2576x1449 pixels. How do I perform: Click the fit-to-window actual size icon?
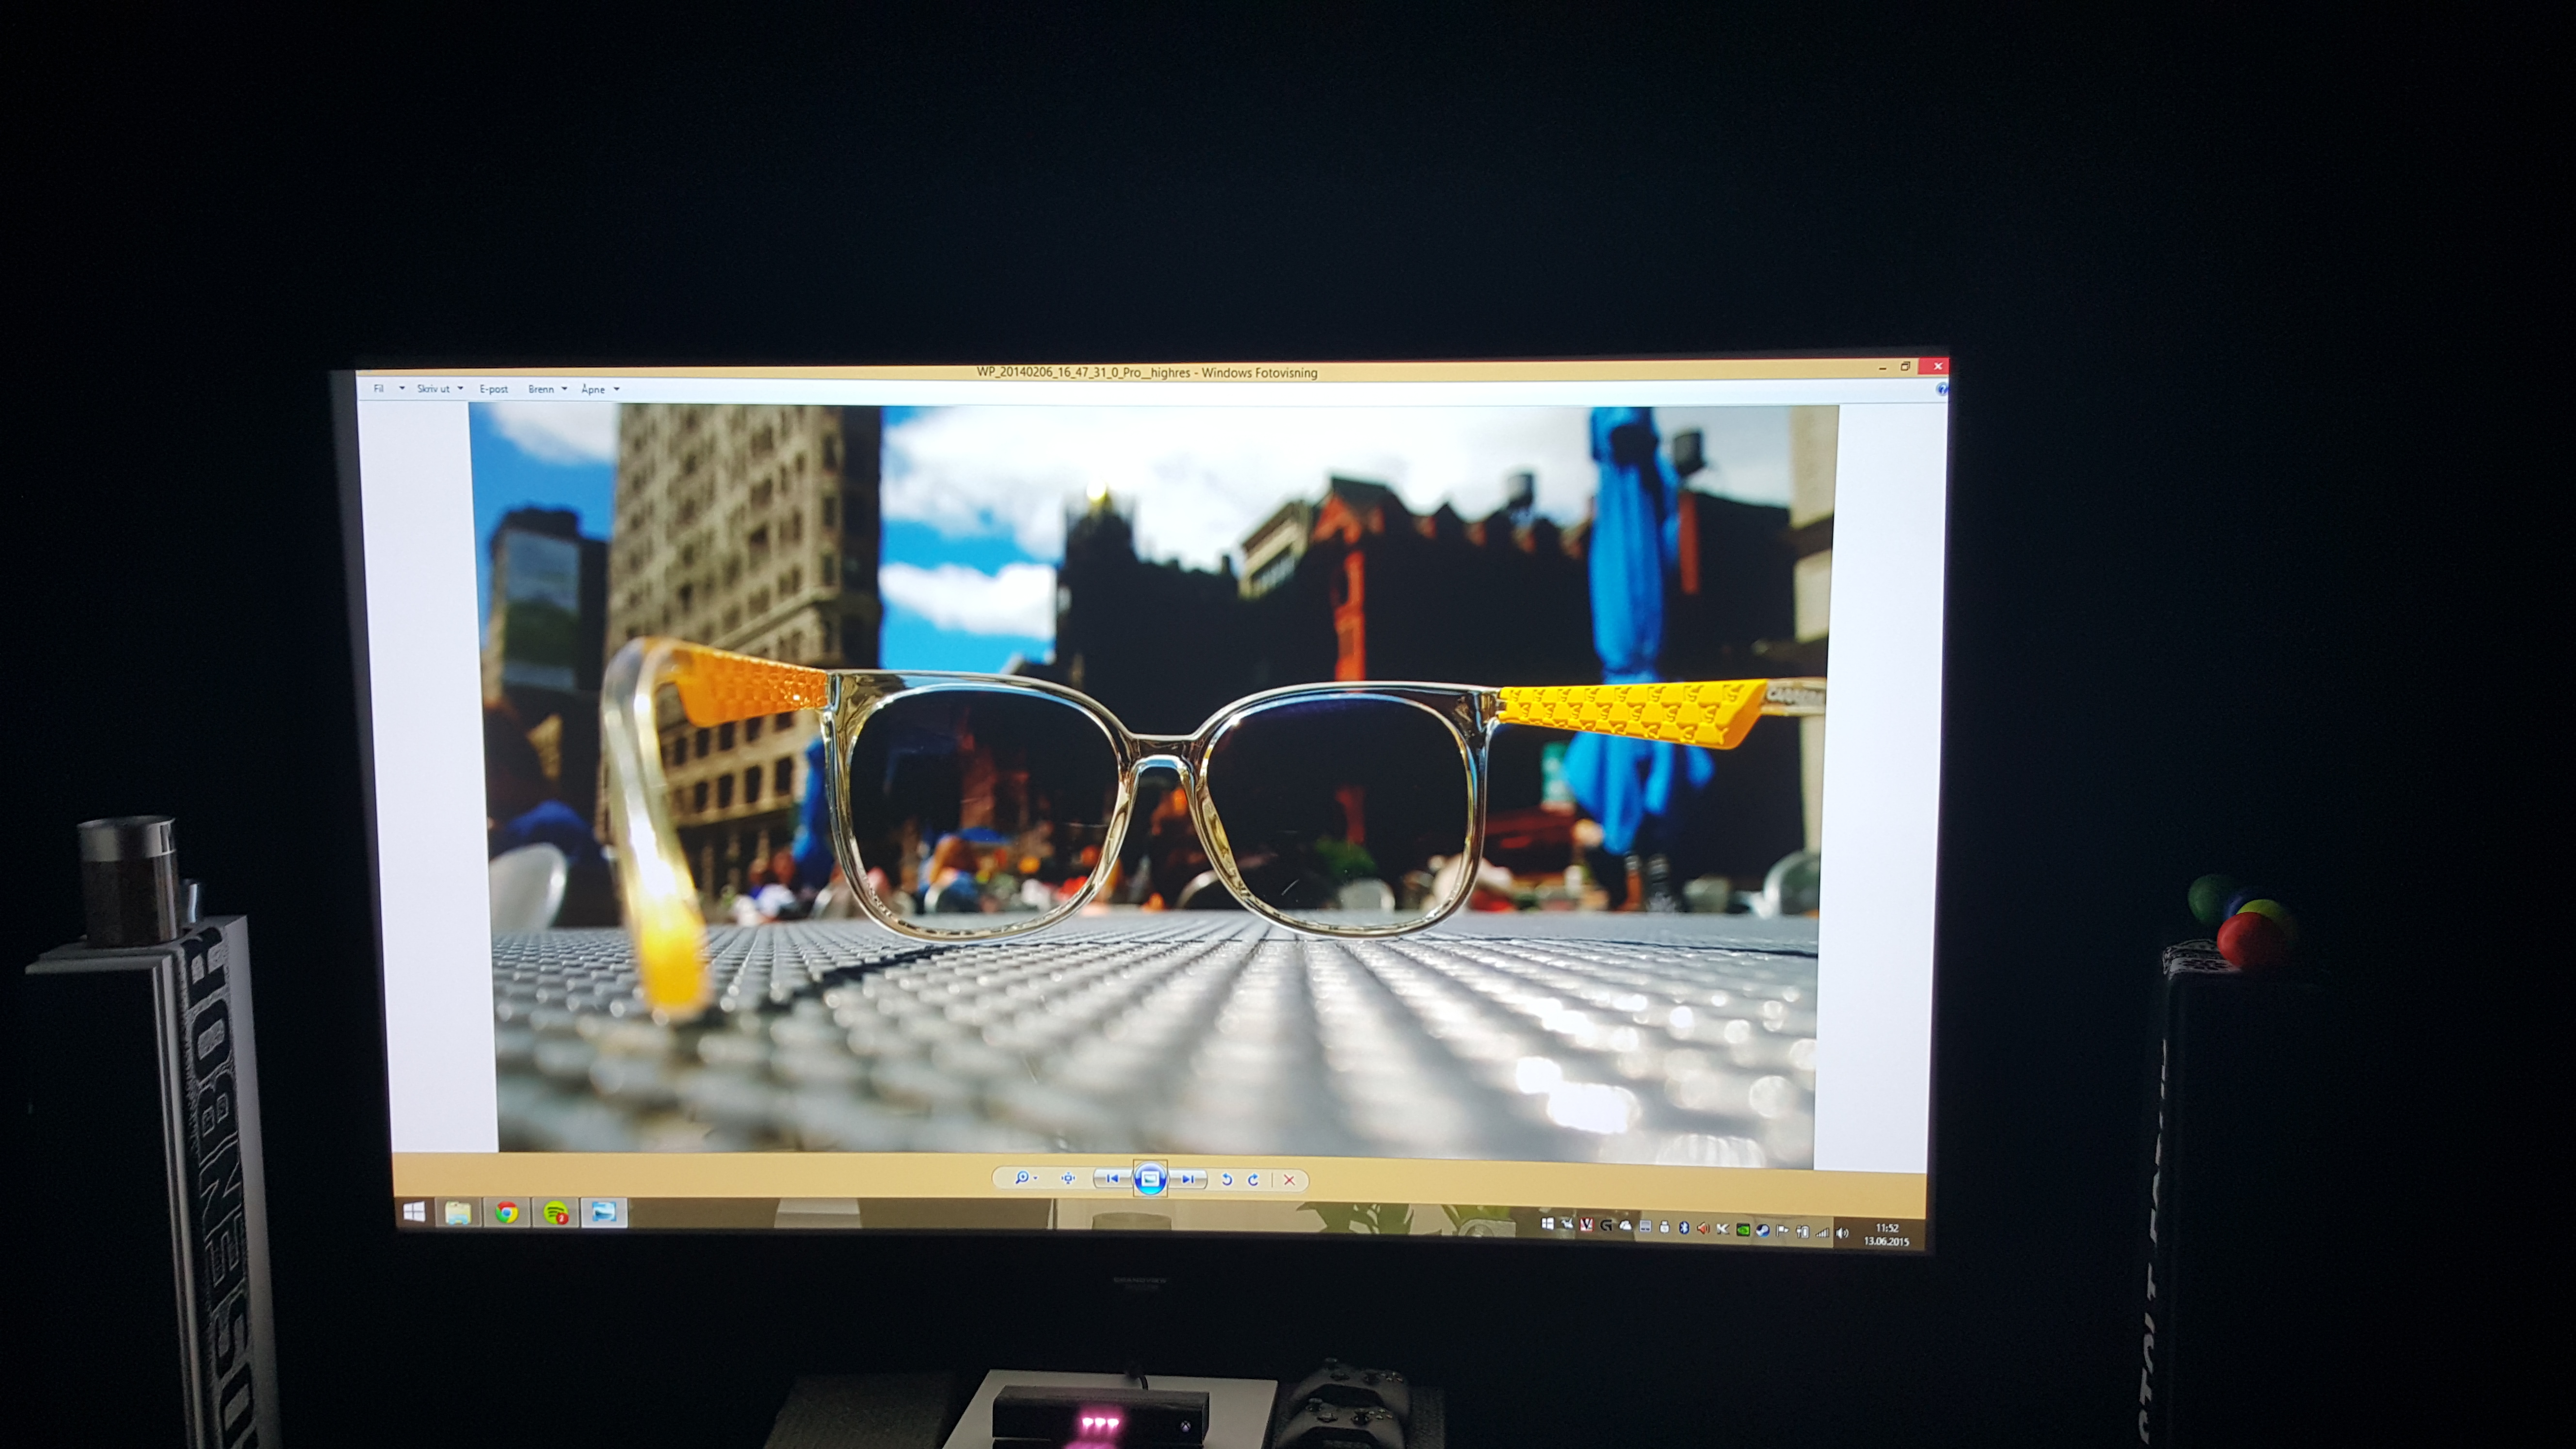click(x=1068, y=1178)
